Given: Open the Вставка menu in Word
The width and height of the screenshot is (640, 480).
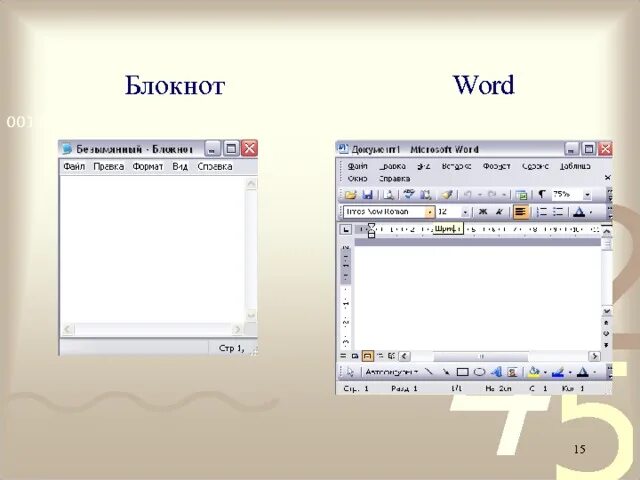Looking at the screenshot, I should coord(456,166).
